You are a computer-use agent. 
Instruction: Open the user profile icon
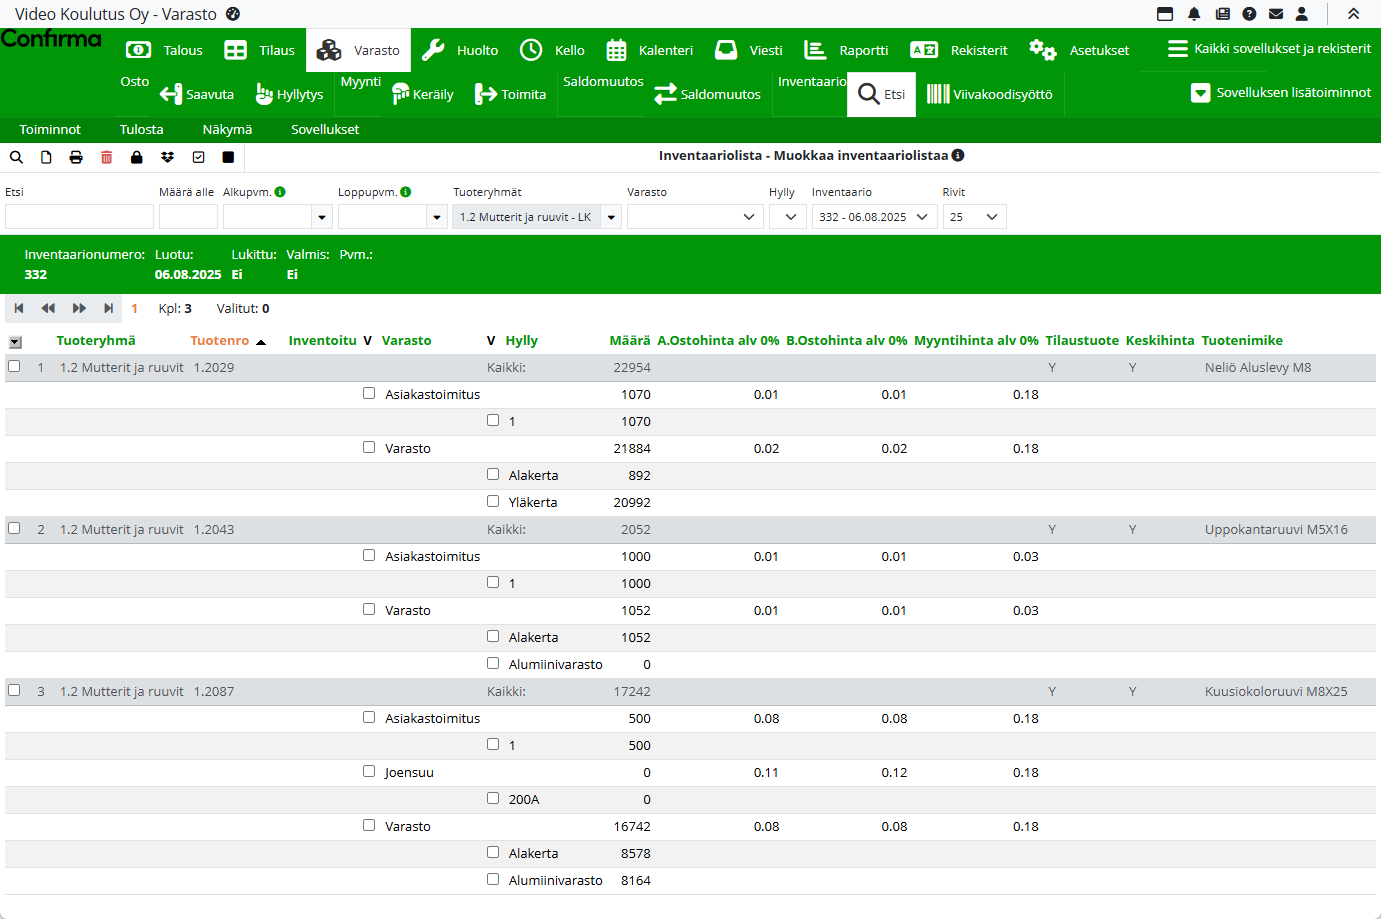tap(1302, 14)
